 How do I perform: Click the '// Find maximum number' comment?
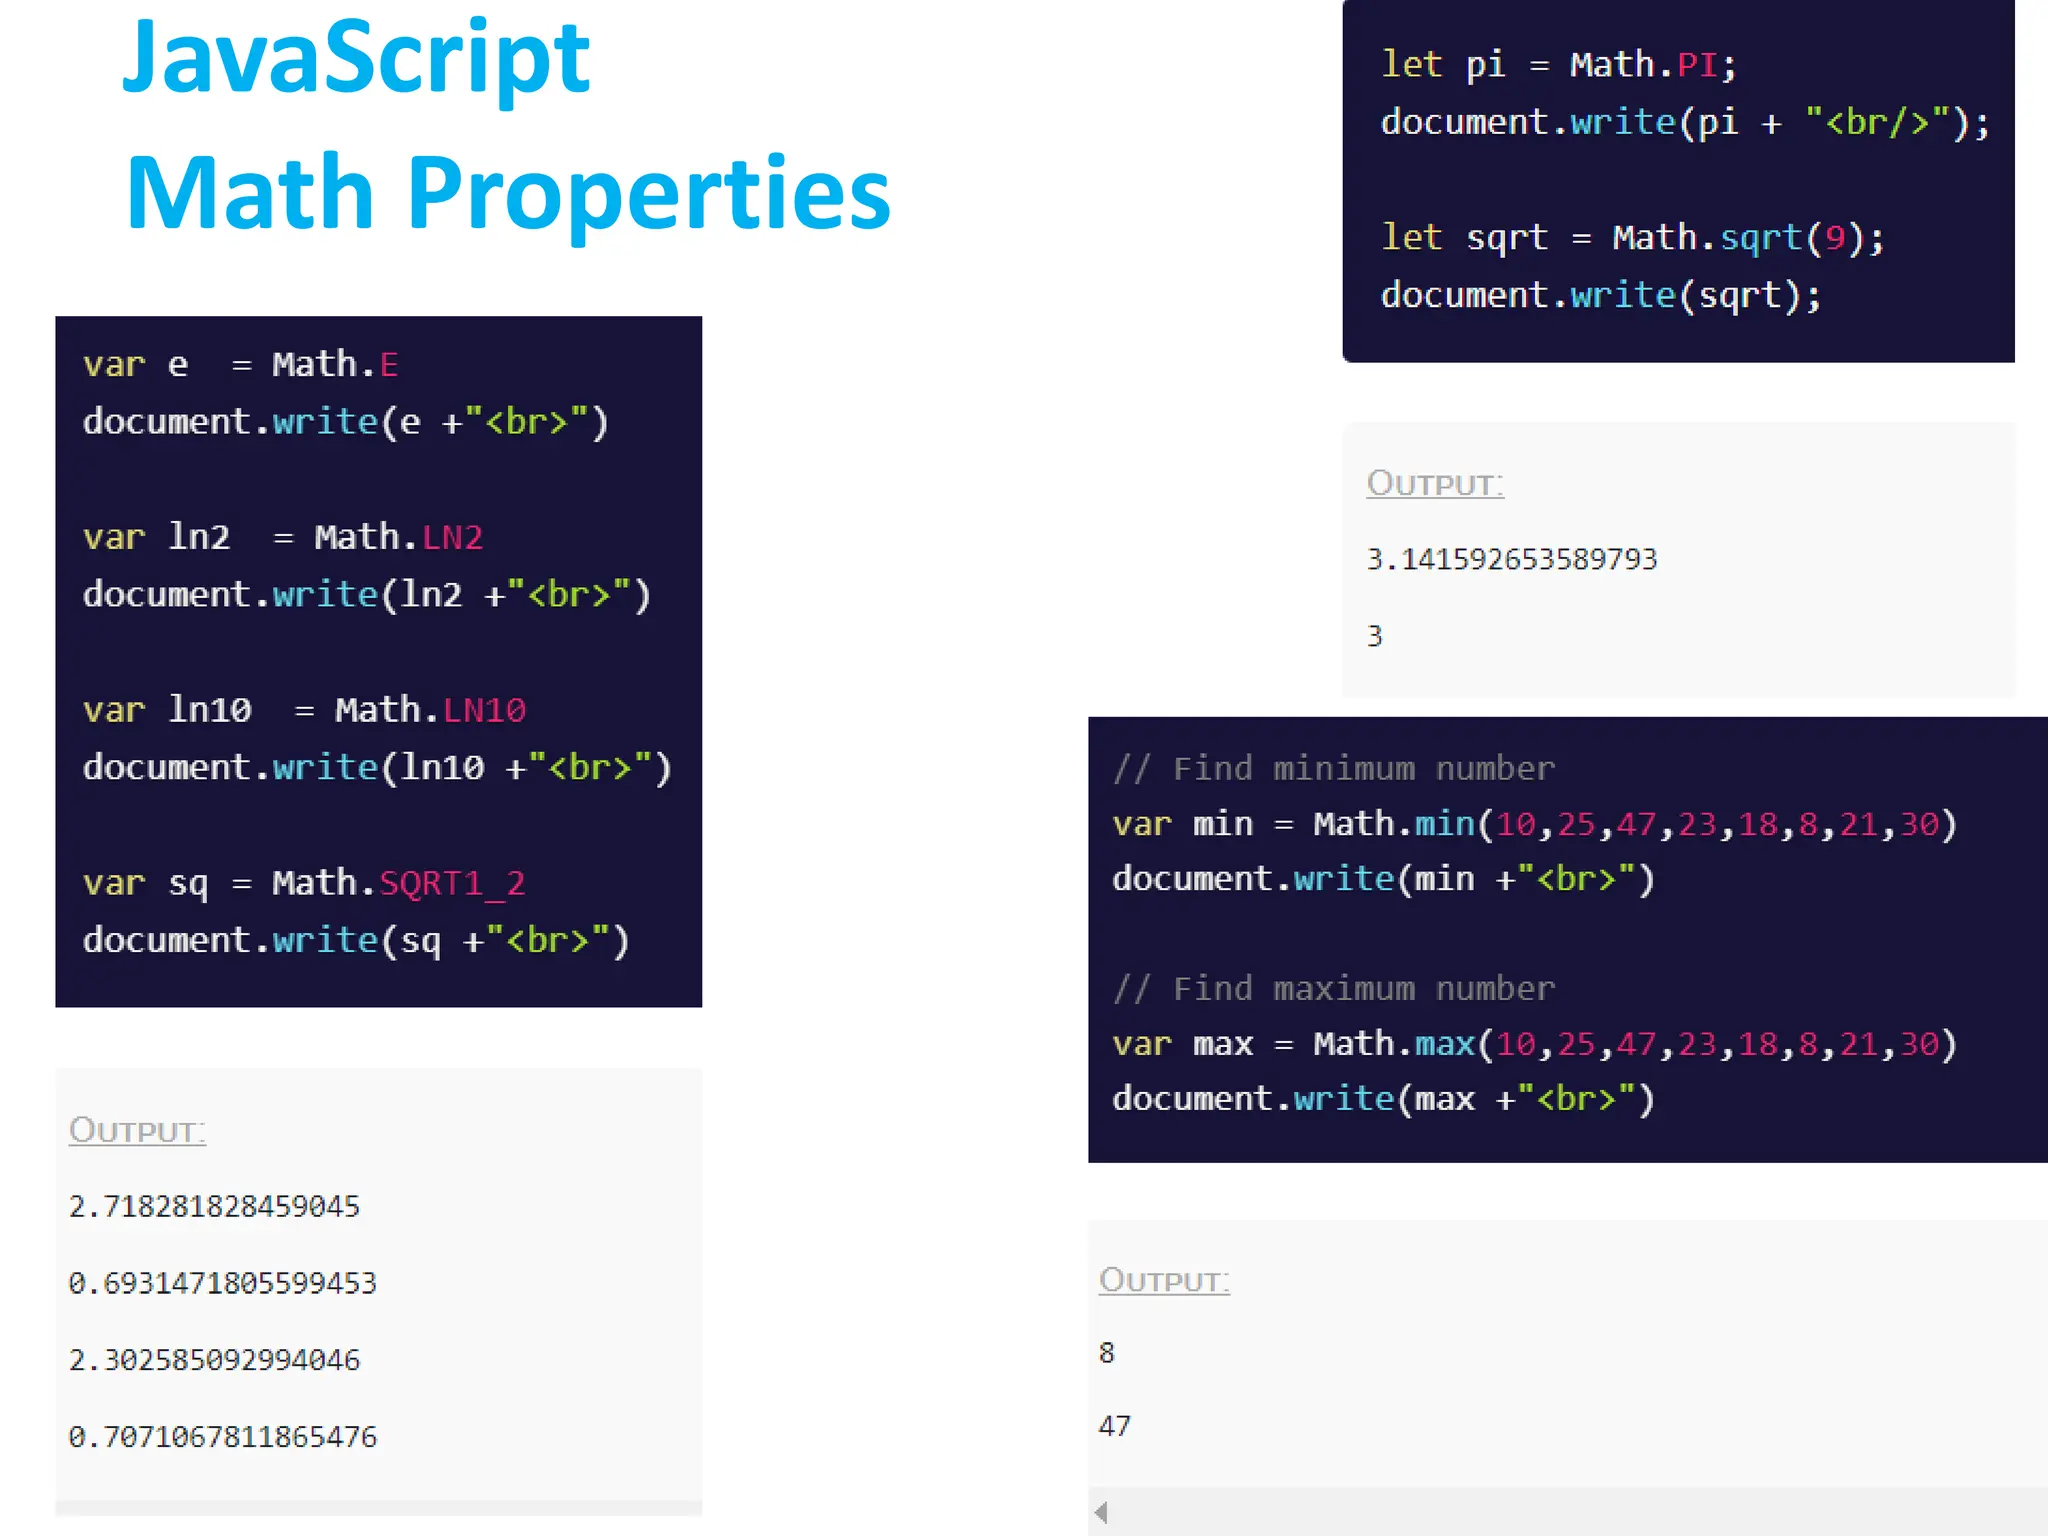point(1334,988)
